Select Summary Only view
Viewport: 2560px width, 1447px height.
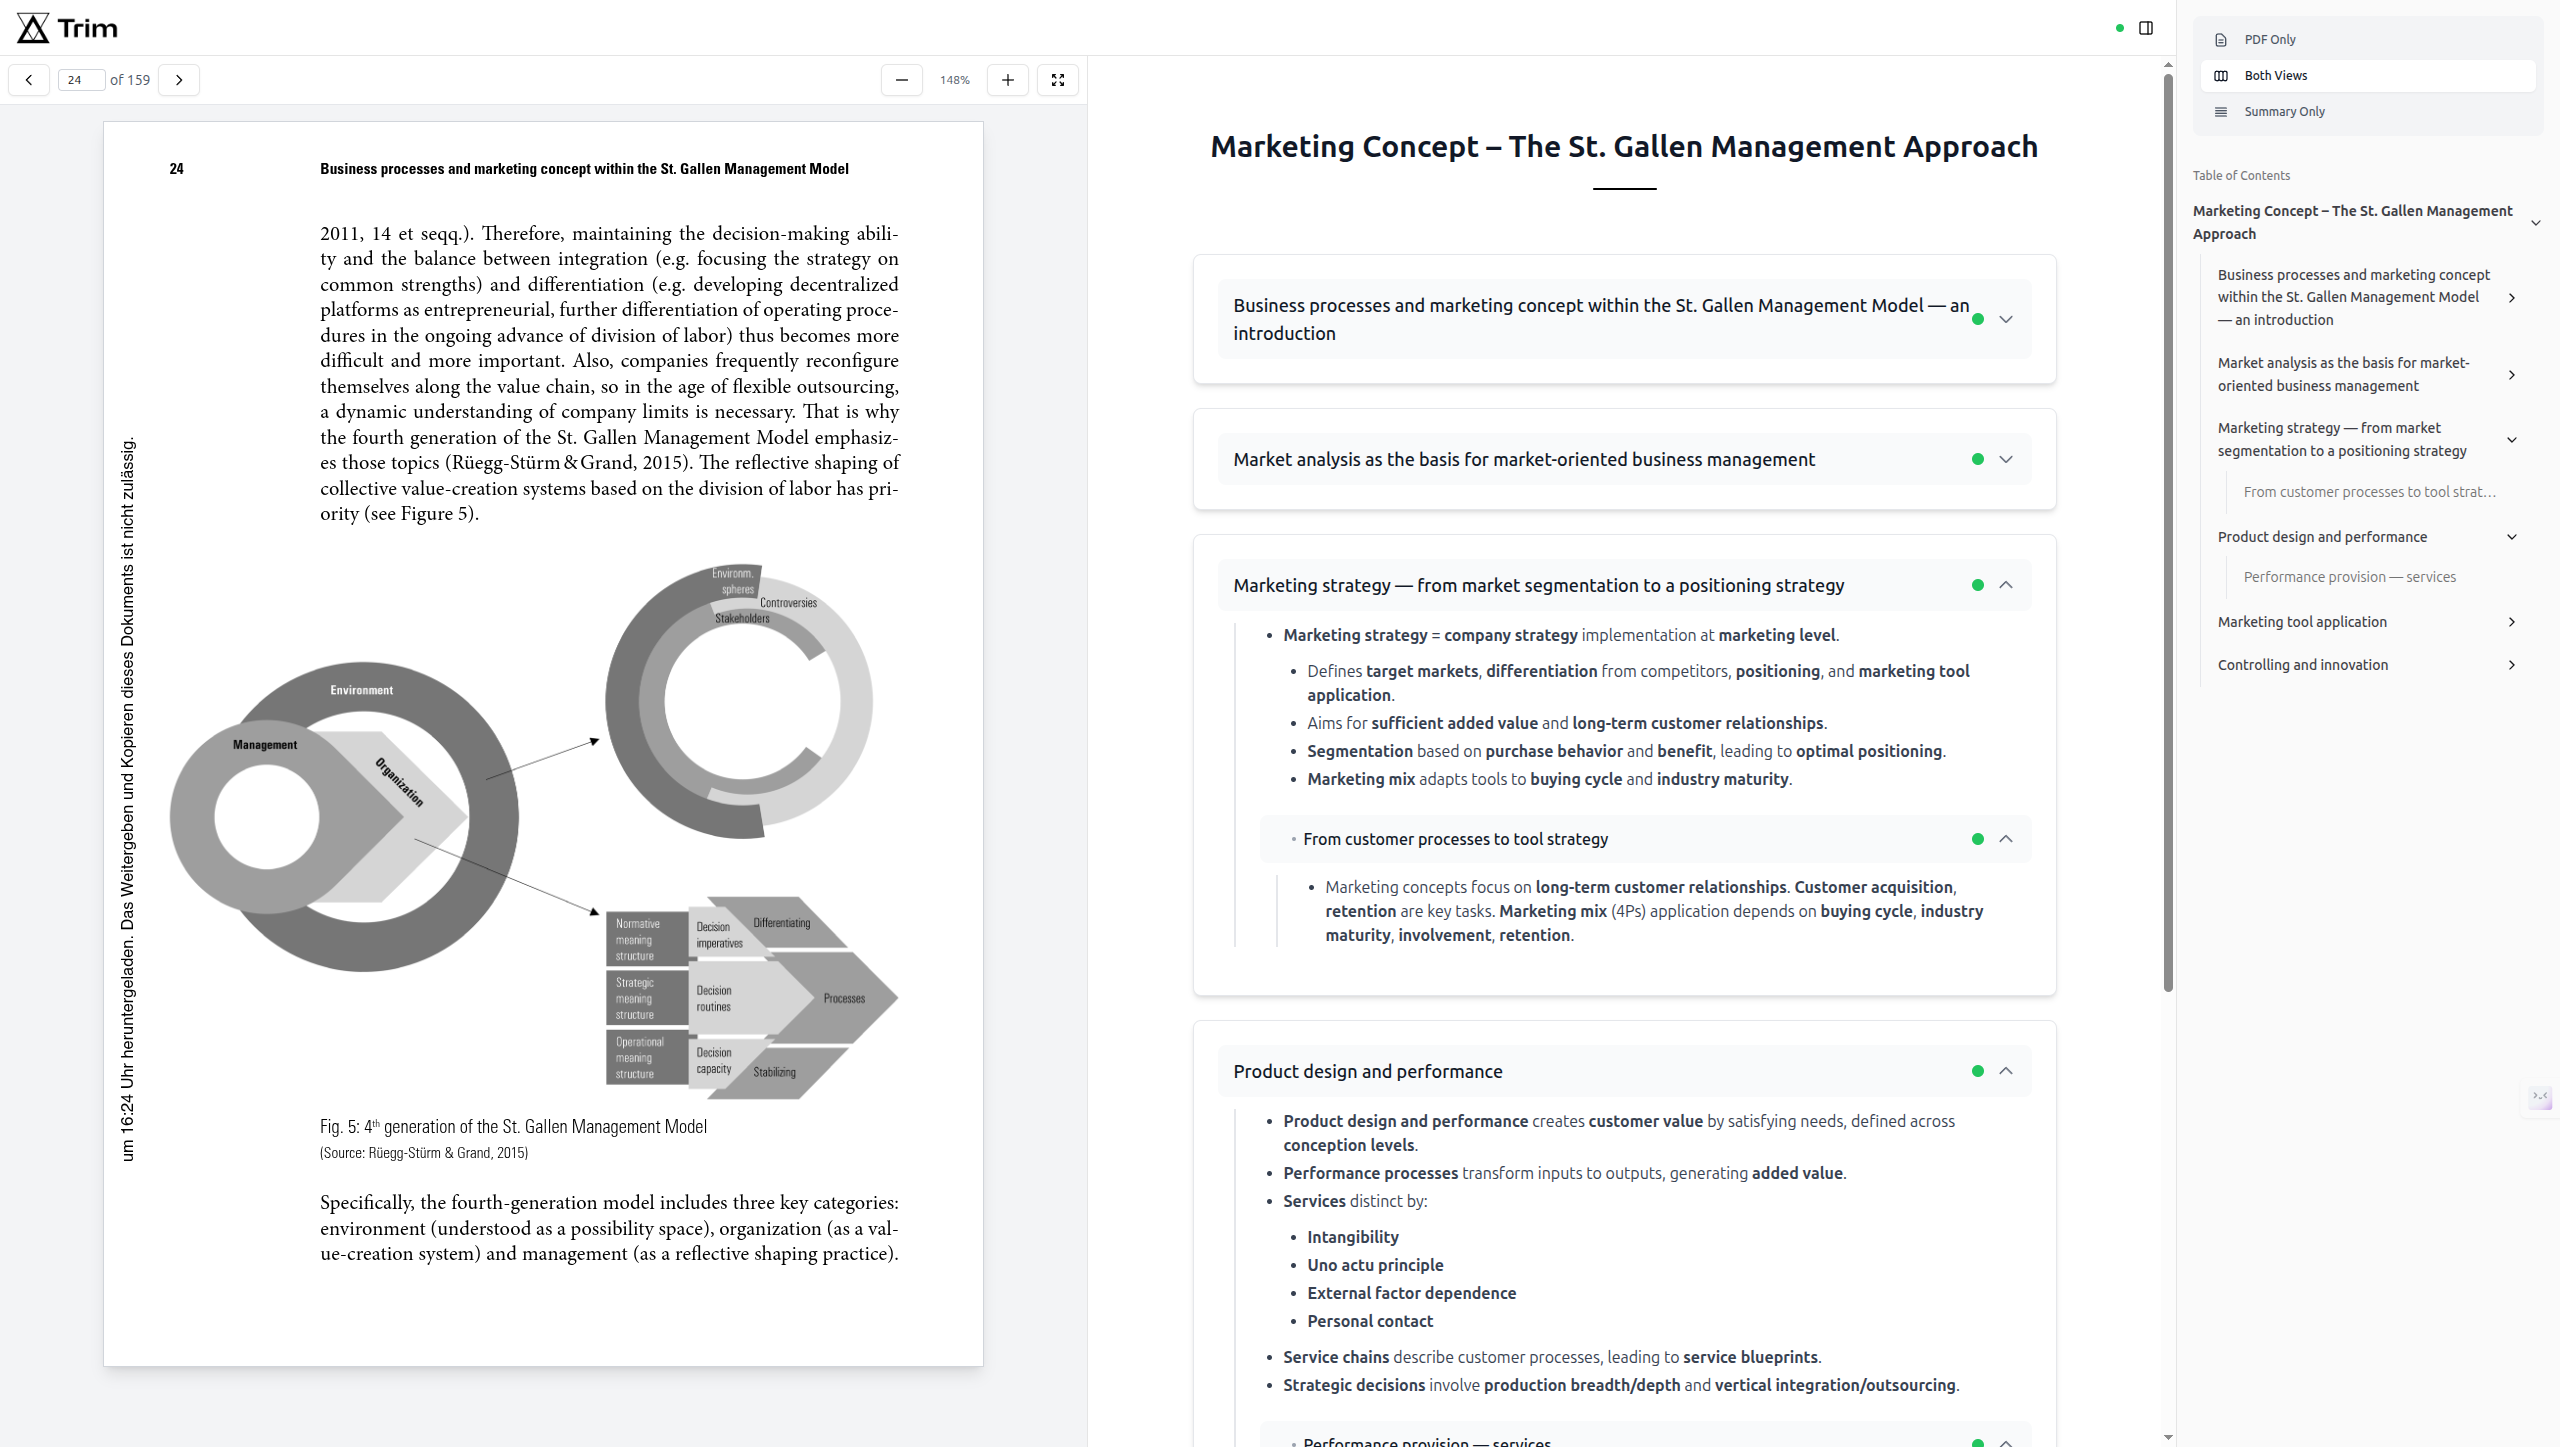pyautogui.click(x=2283, y=112)
